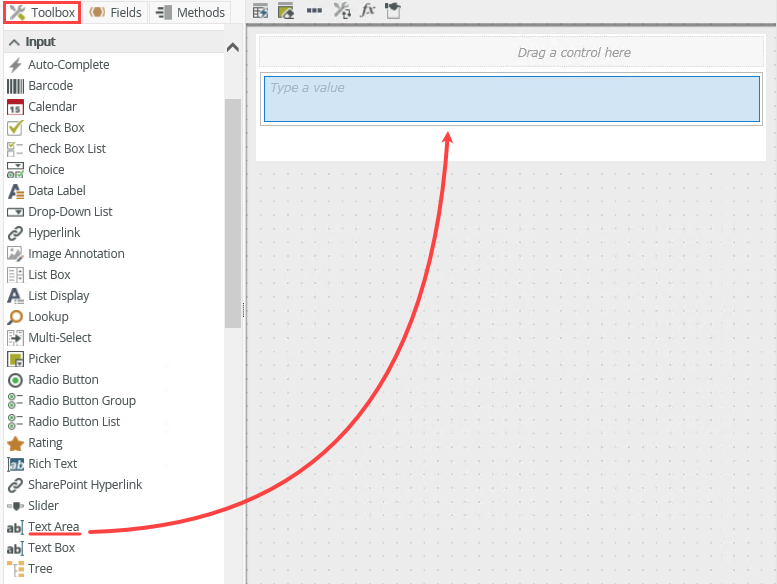Select the Slider control icon
This screenshot has width=777, height=584.
coord(15,506)
